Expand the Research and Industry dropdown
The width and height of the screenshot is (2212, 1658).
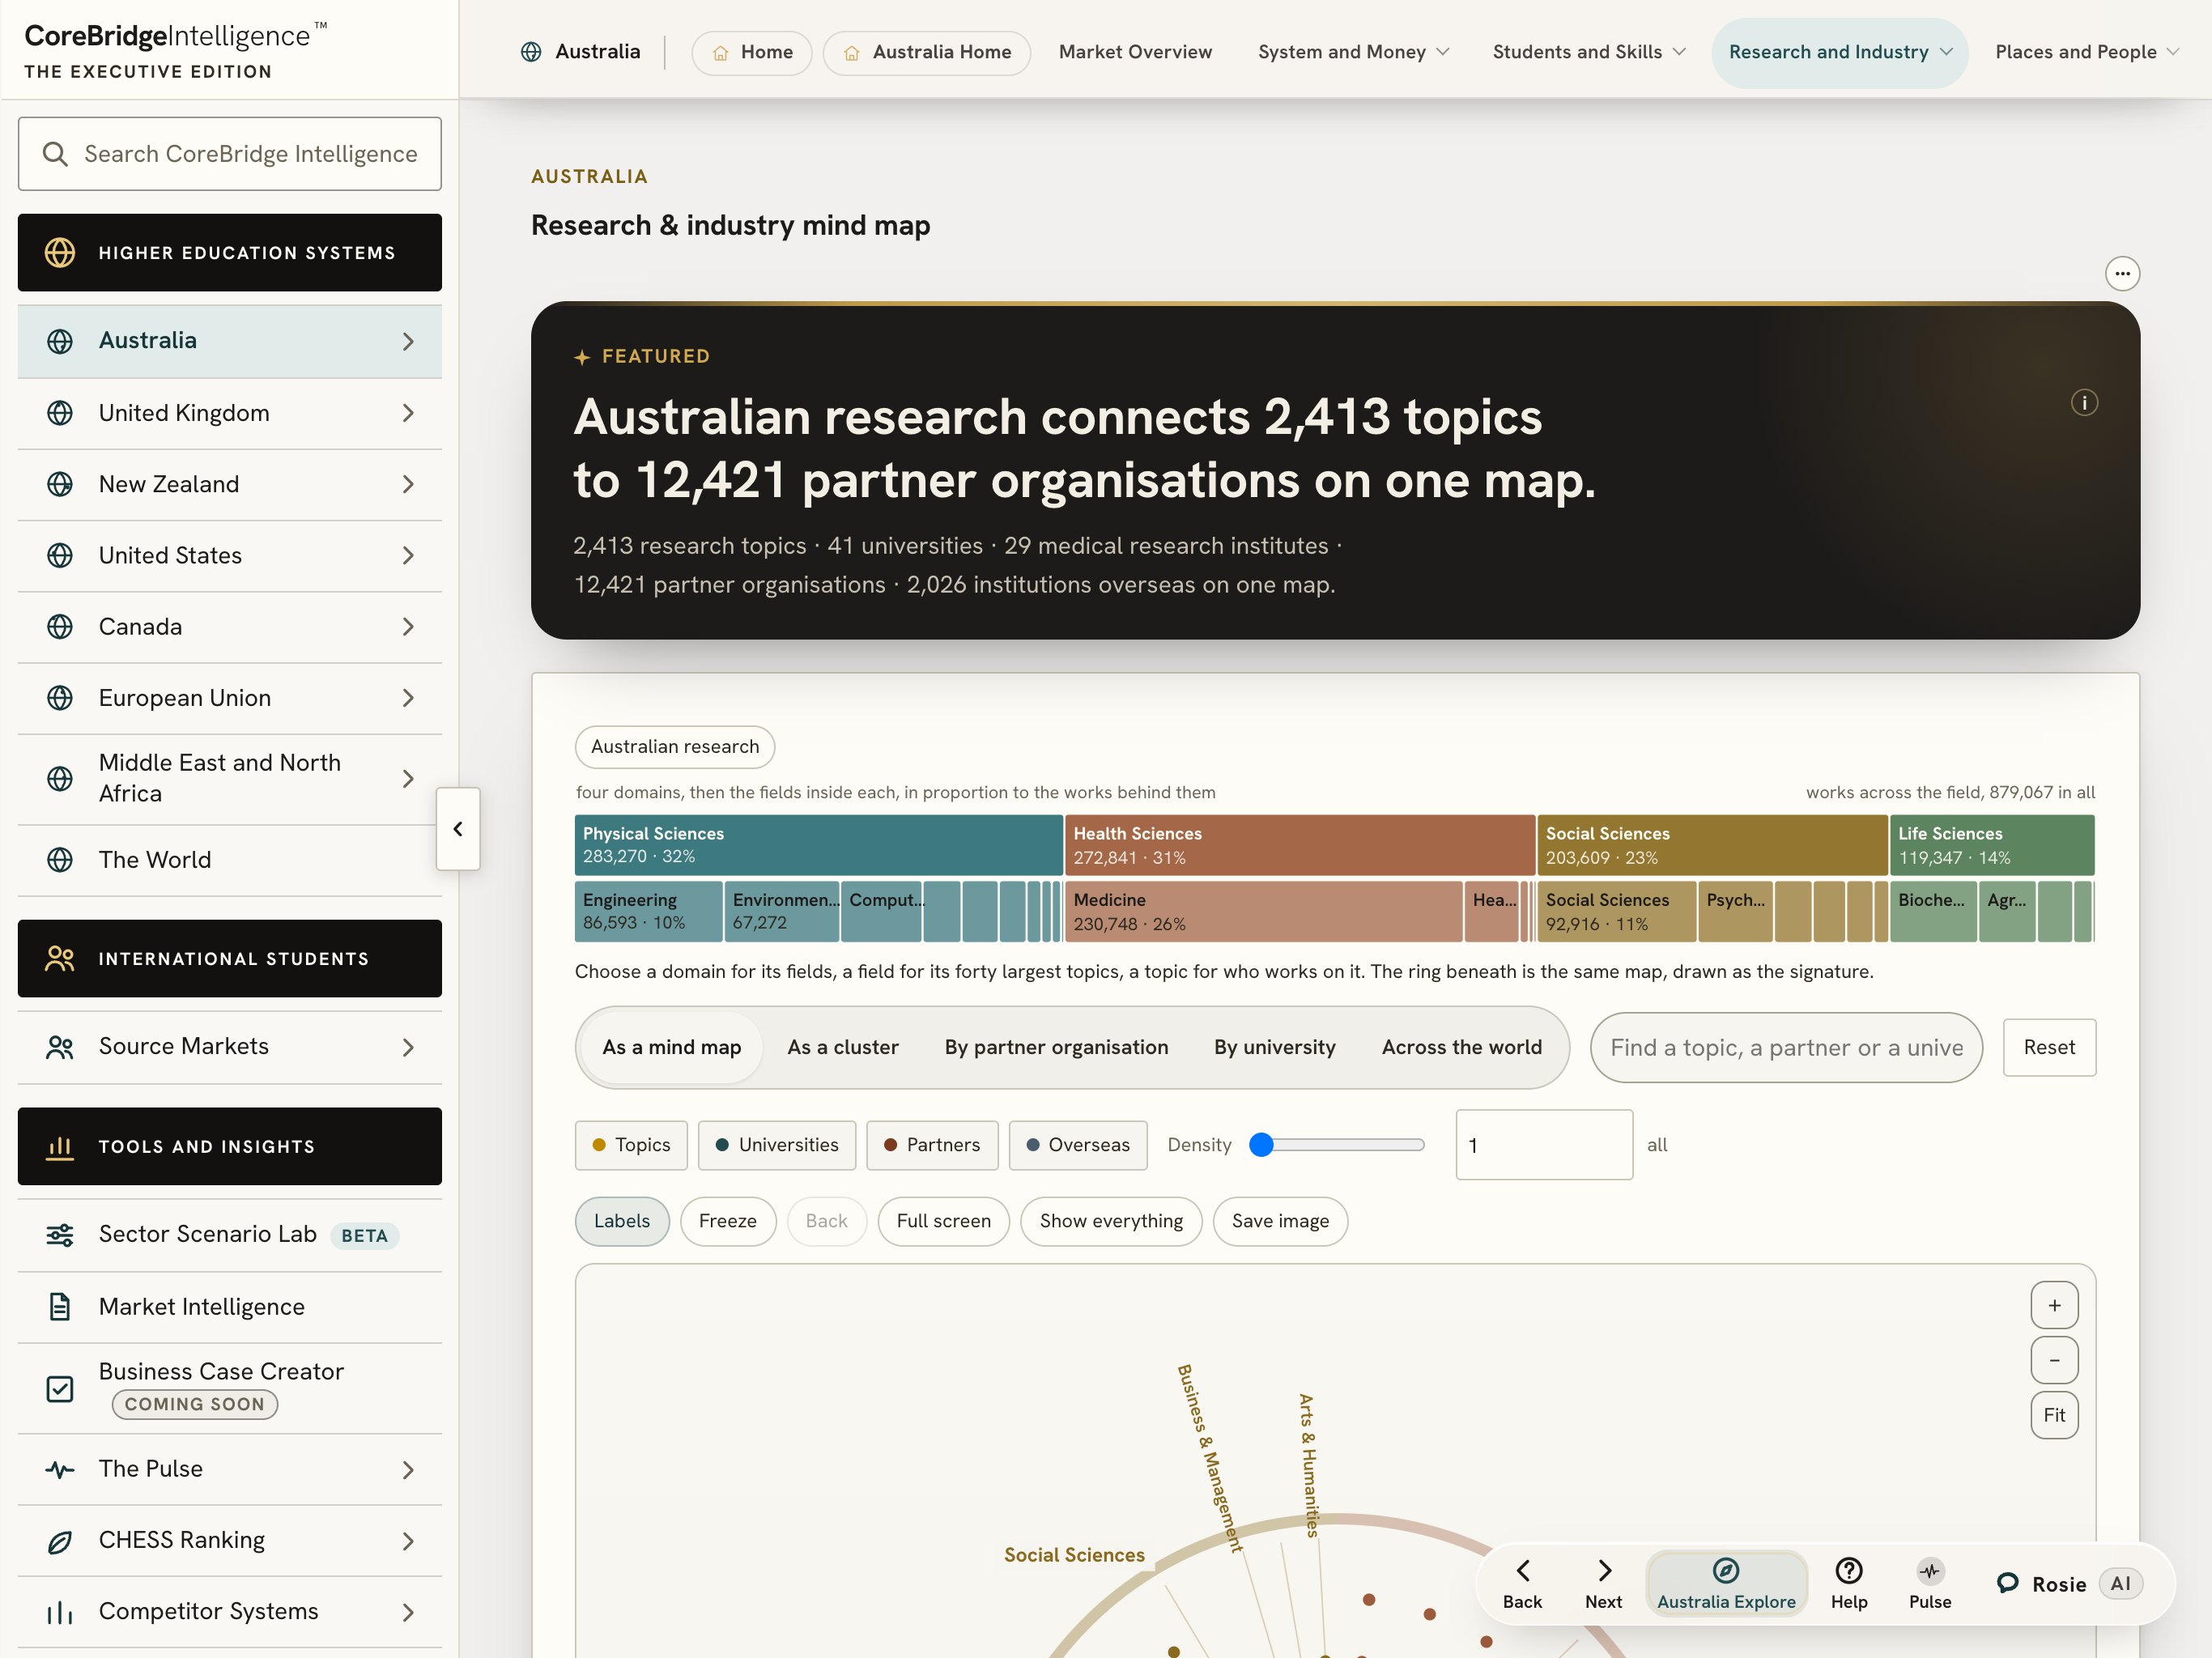(x=1840, y=52)
